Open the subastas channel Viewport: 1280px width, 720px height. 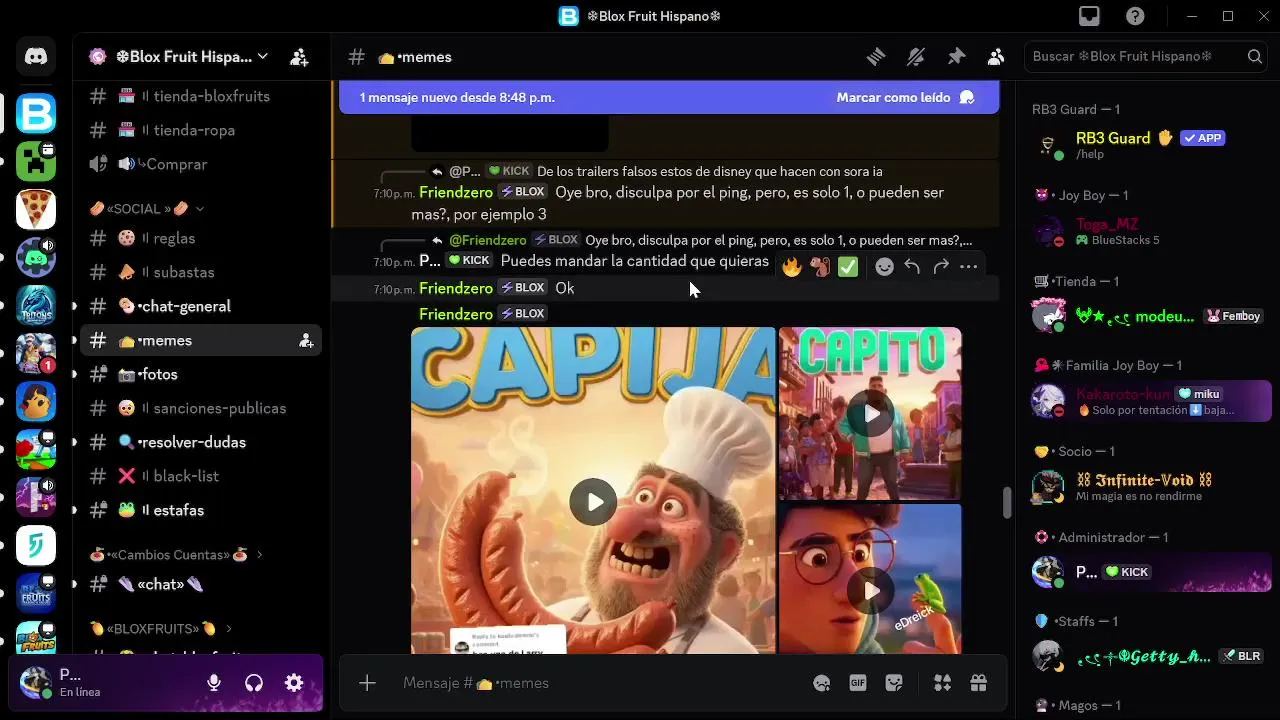point(200,272)
